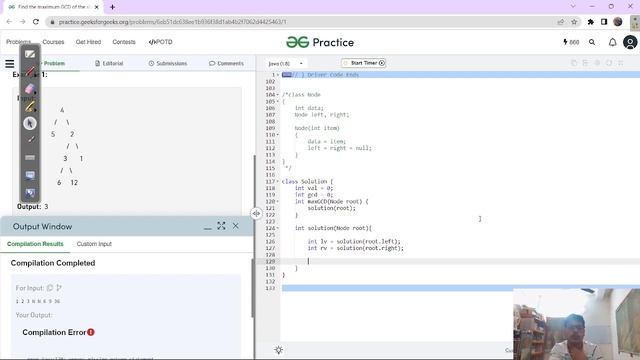Collapse code fold at line 104
The width and height of the screenshot is (640, 360).
coord(278,95)
